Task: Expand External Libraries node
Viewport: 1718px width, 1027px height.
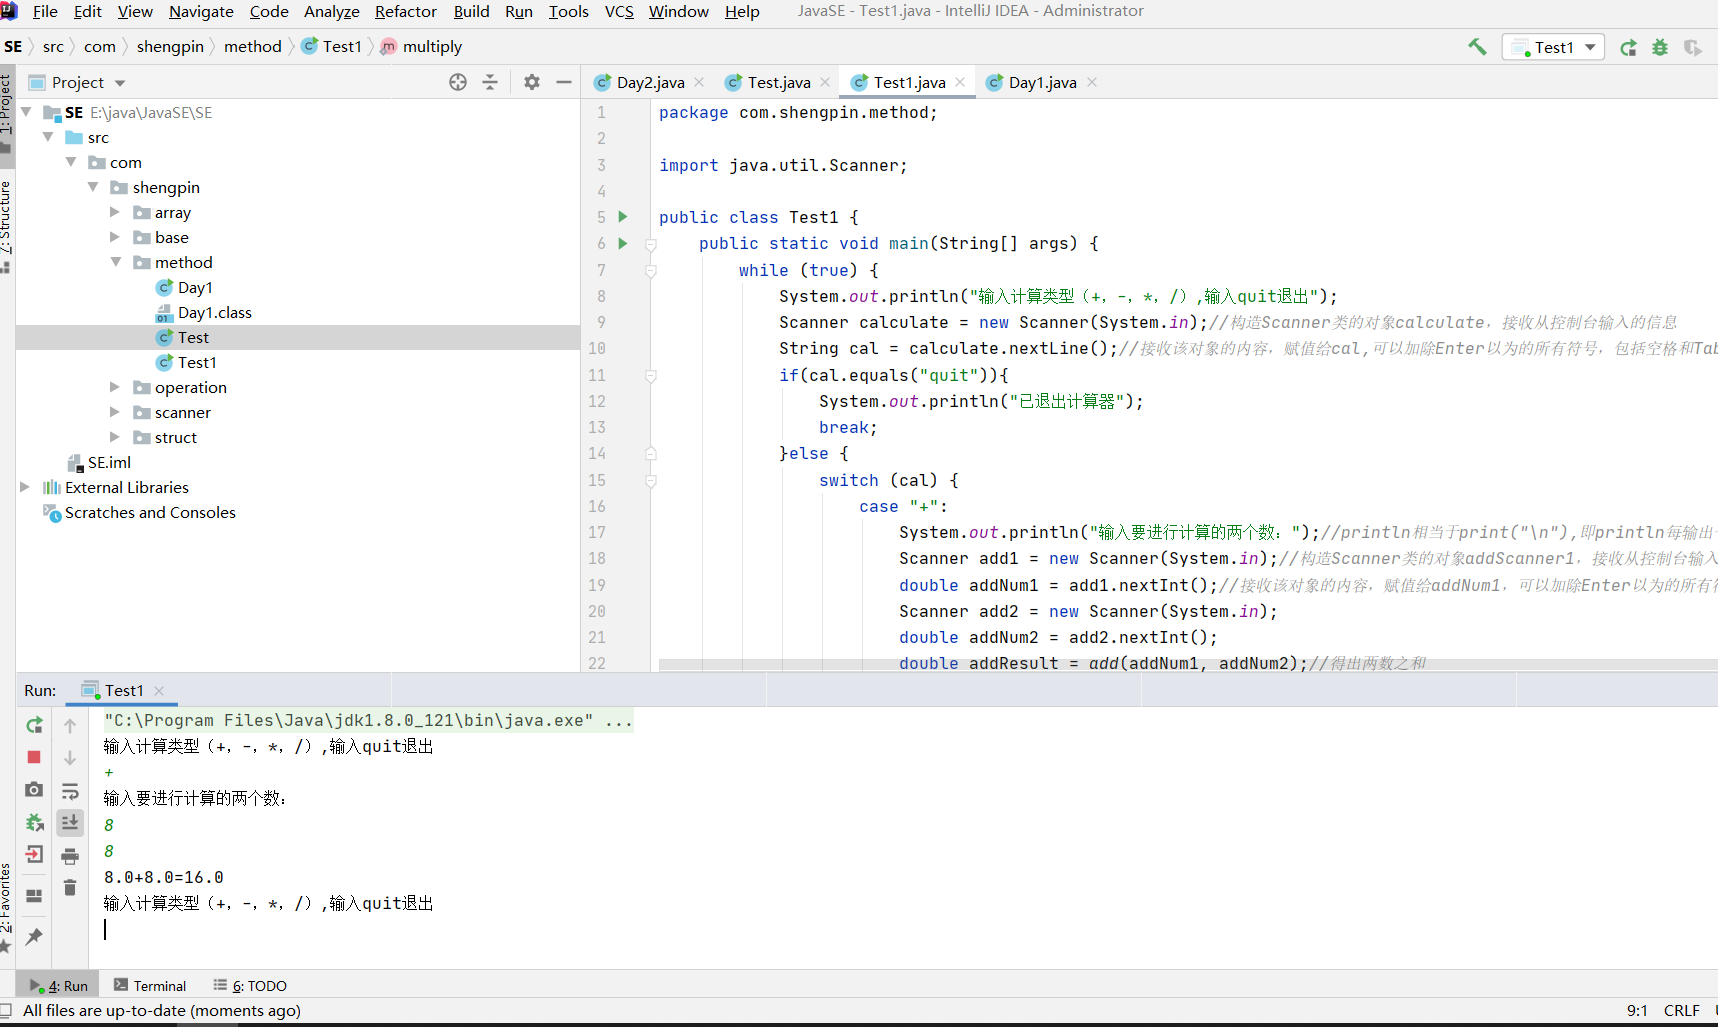Action: [x=25, y=487]
